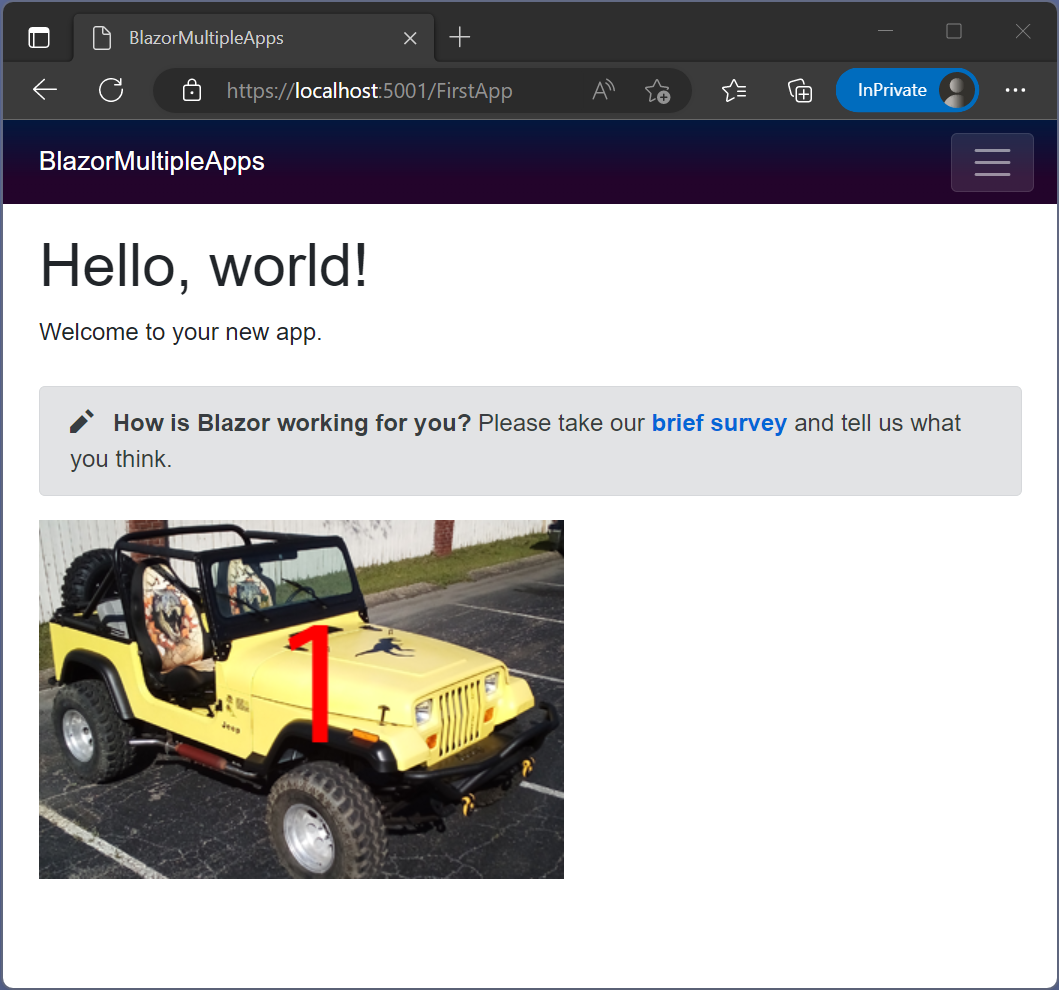The width and height of the screenshot is (1059, 990).
Task: Open the Favorites list star icon
Action: [x=734, y=90]
